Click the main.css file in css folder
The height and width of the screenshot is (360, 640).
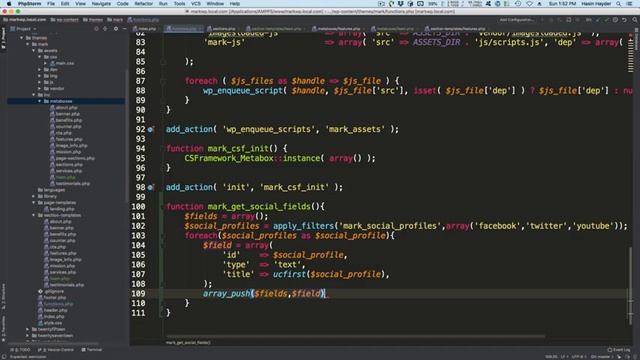pyautogui.click(x=62, y=63)
